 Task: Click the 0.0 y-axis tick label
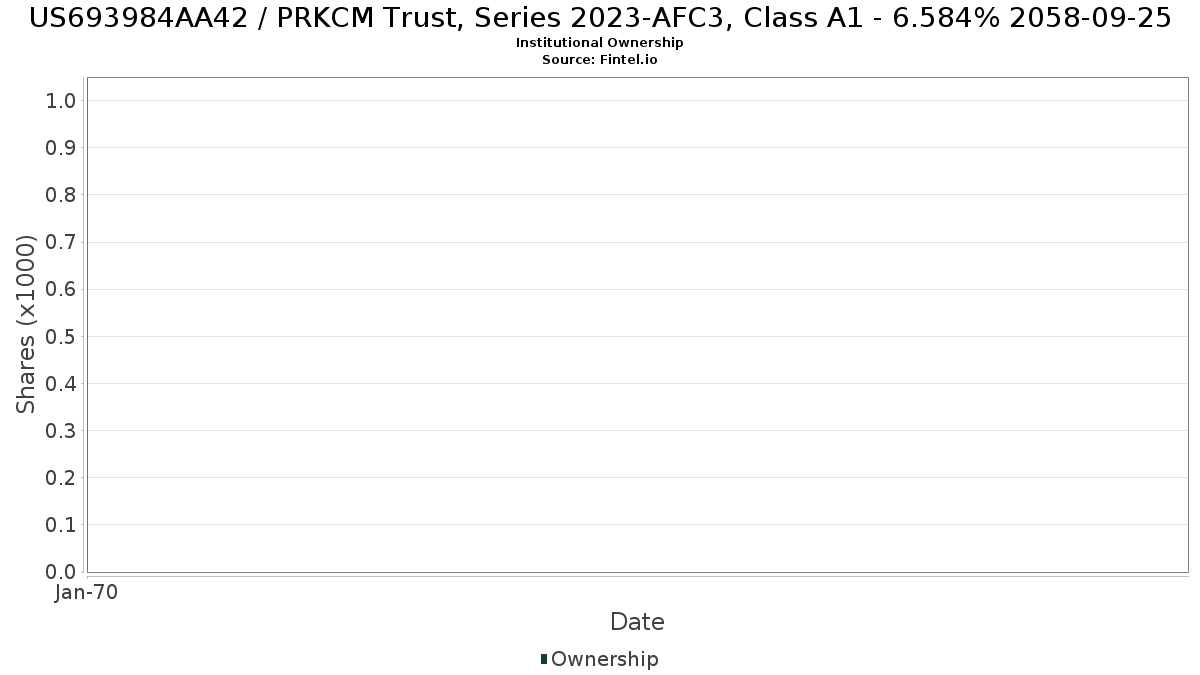click(x=61, y=571)
